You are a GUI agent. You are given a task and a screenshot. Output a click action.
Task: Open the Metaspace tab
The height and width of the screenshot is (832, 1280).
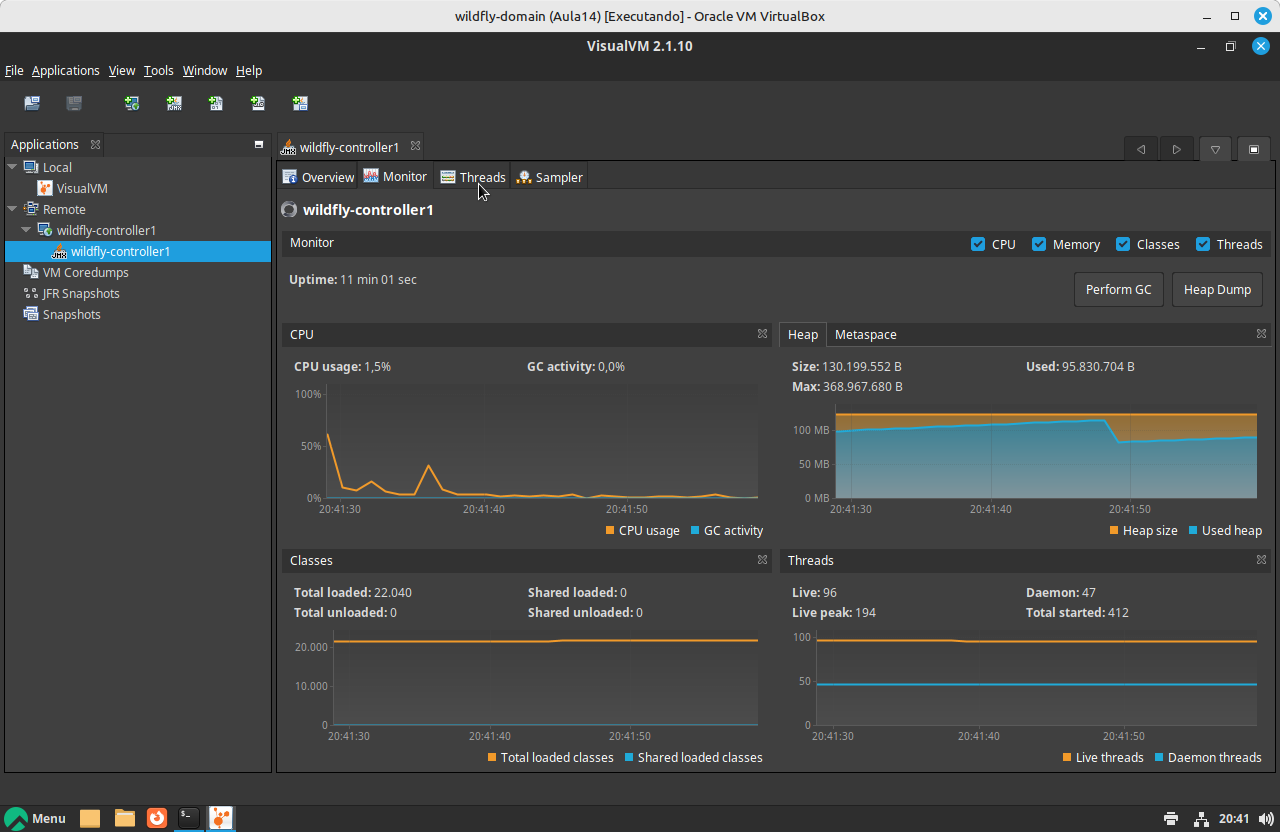[865, 335]
